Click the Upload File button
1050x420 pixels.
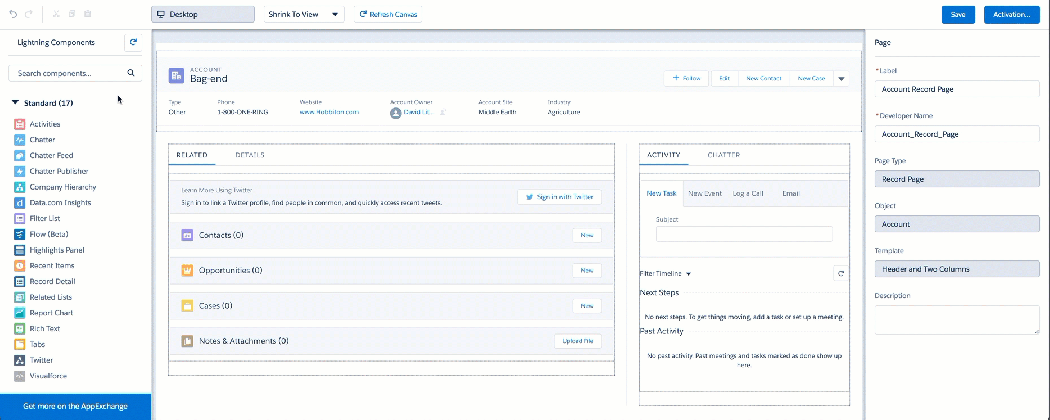tap(578, 341)
